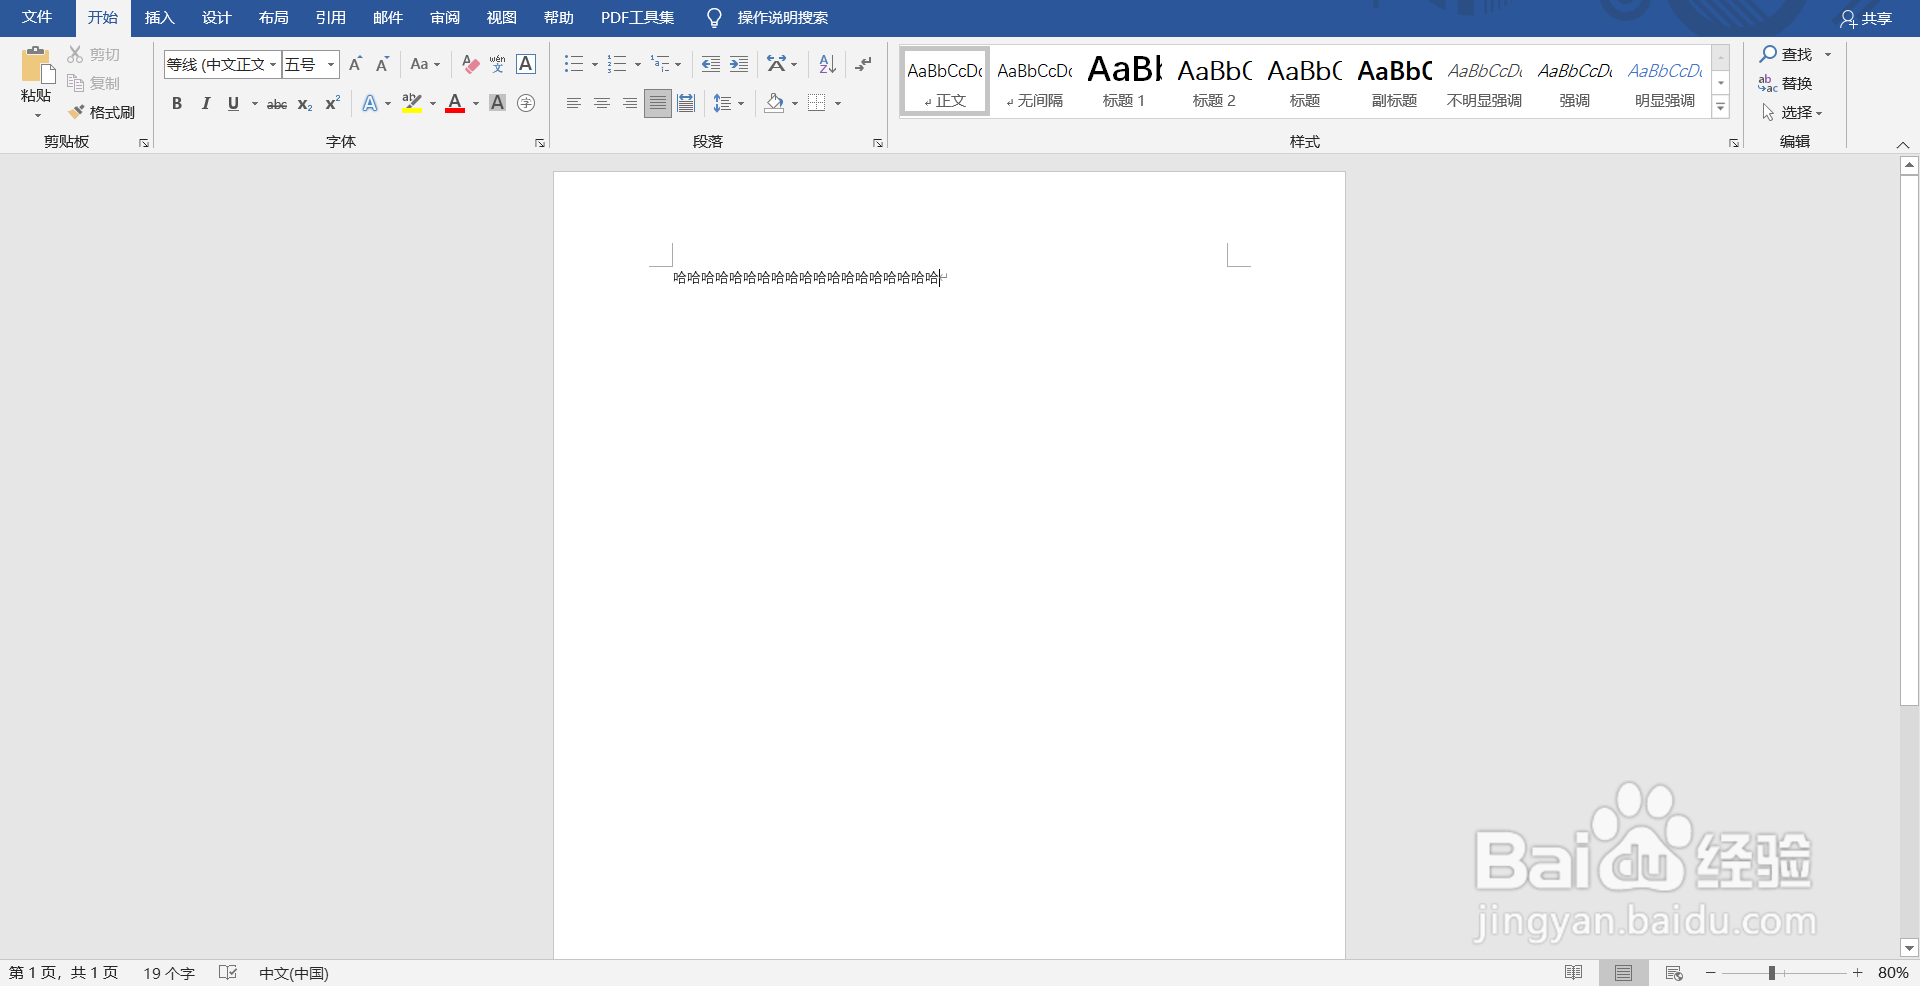Image resolution: width=1920 pixels, height=986 pixels.
Task: Click the Format Painter (格式刷) icon
Action: (x=76, y=112)
